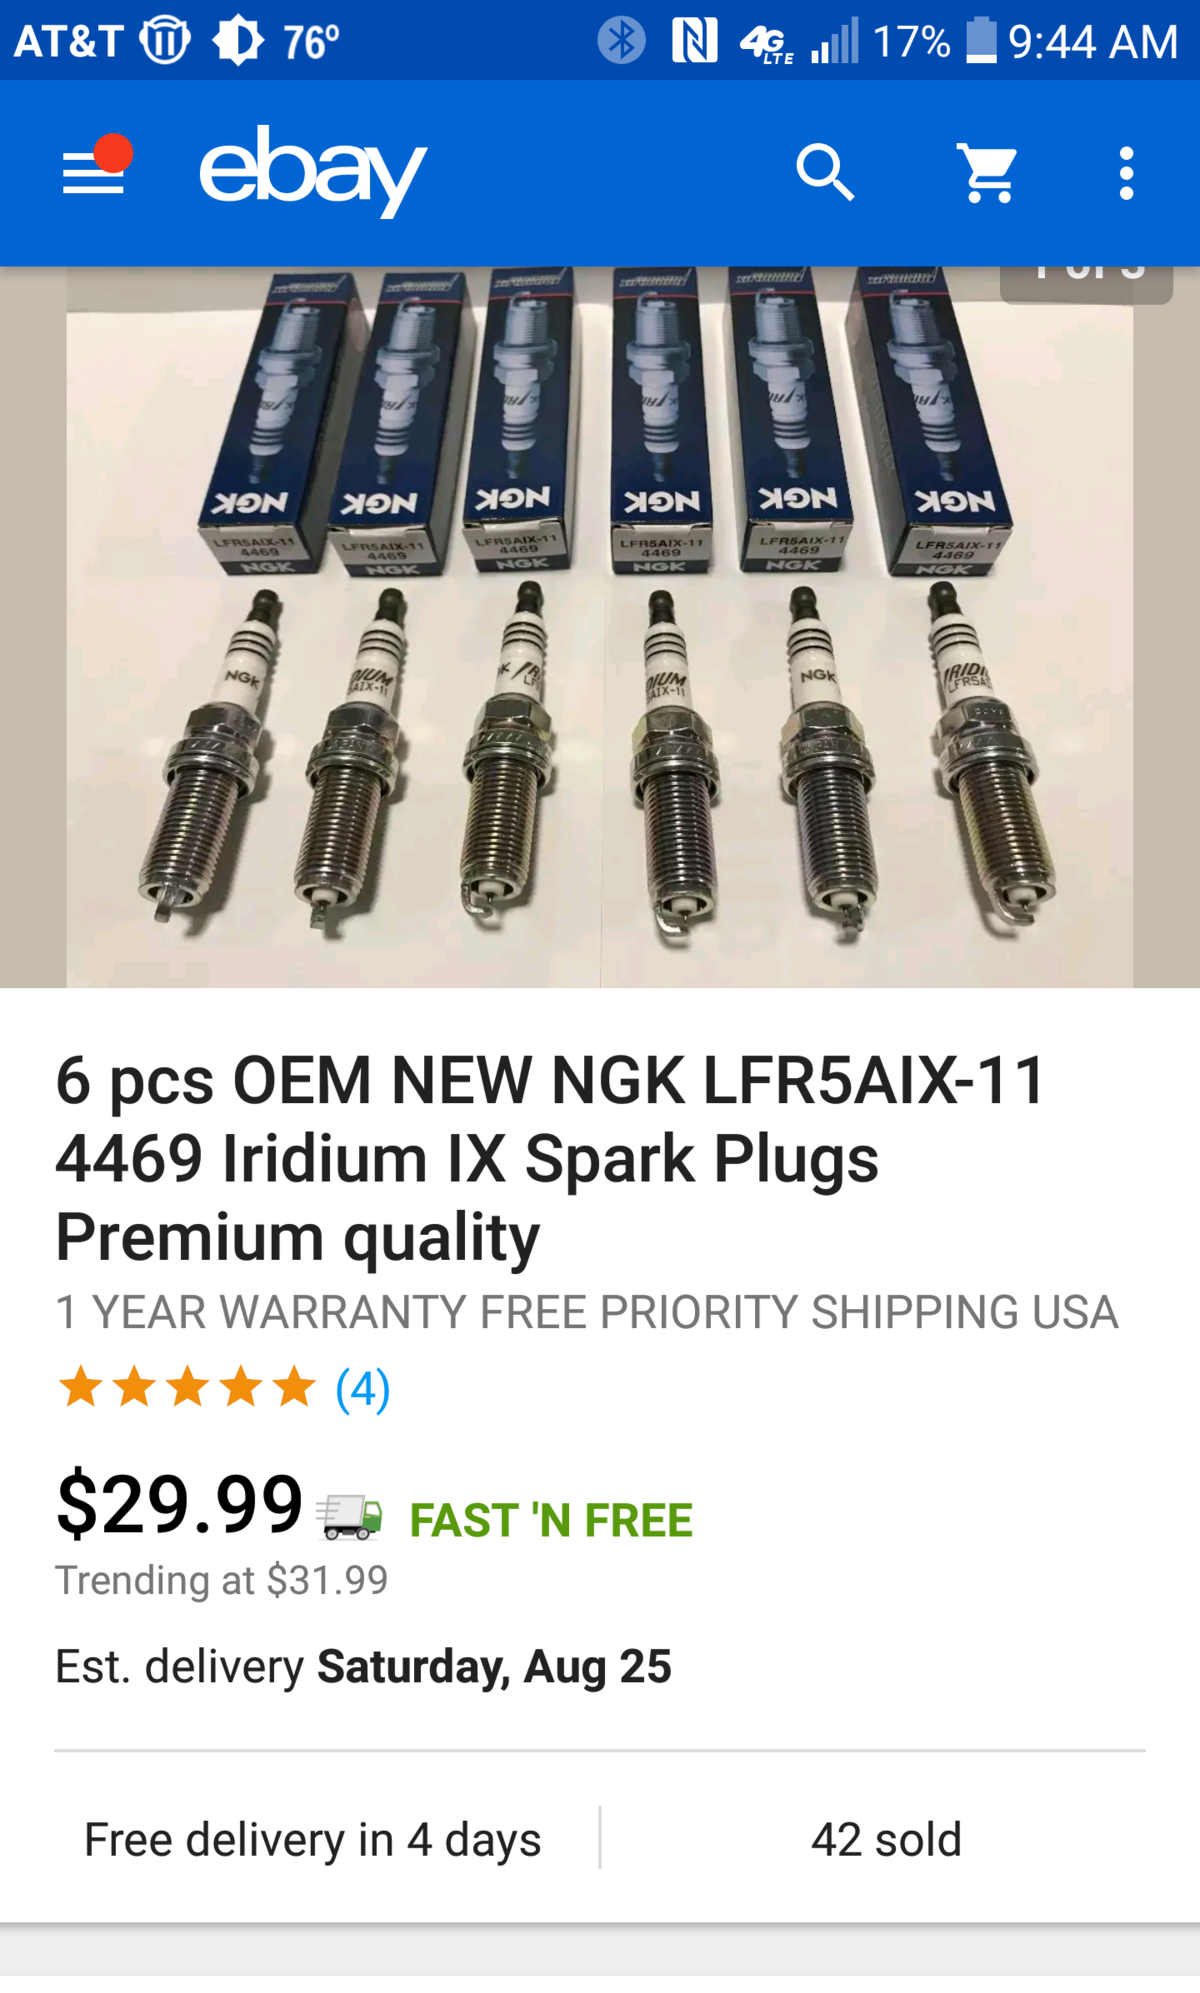Image resolution: width=1200 pixels, height=1993 pixels.
Task: Open the shopping cart
Action: click(987, 172)
